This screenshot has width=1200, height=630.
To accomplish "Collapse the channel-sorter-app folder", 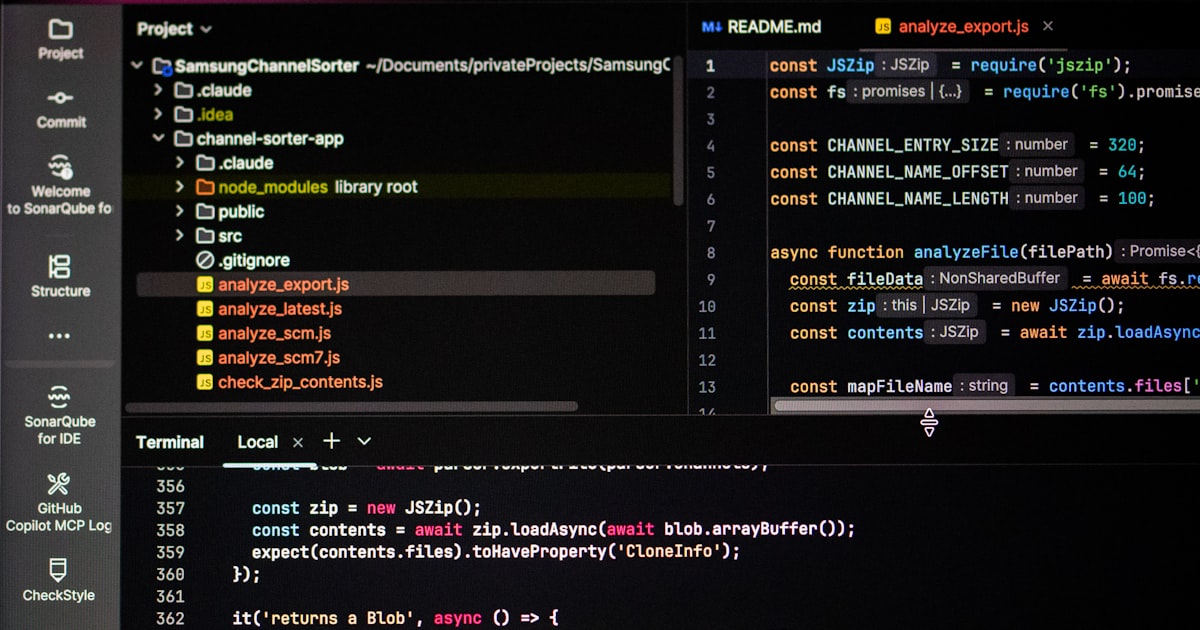I will [158, 139].
